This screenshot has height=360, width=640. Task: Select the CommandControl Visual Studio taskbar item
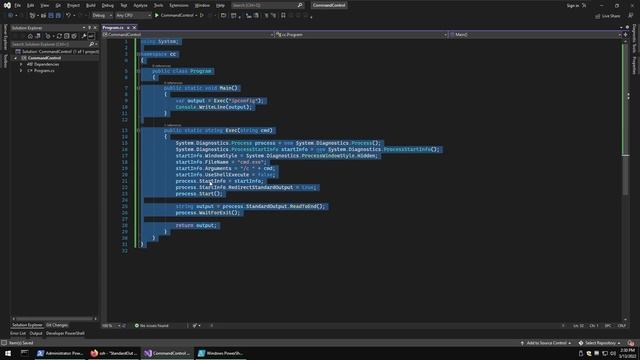tap(167, 353)
